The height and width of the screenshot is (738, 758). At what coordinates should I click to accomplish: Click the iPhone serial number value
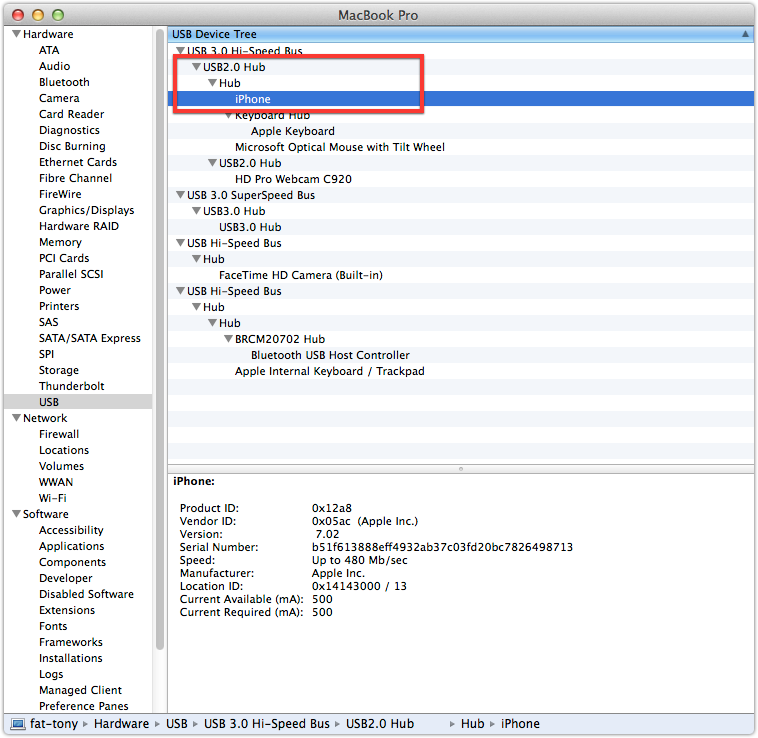(x=442, y=547)
